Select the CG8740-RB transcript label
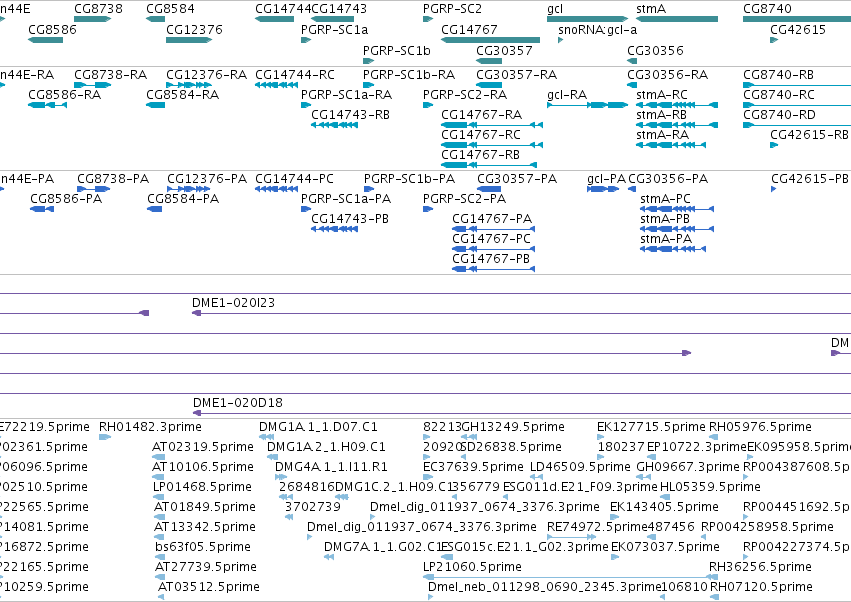The width and height of the screenshot is (851, 602). click(778, 74)
